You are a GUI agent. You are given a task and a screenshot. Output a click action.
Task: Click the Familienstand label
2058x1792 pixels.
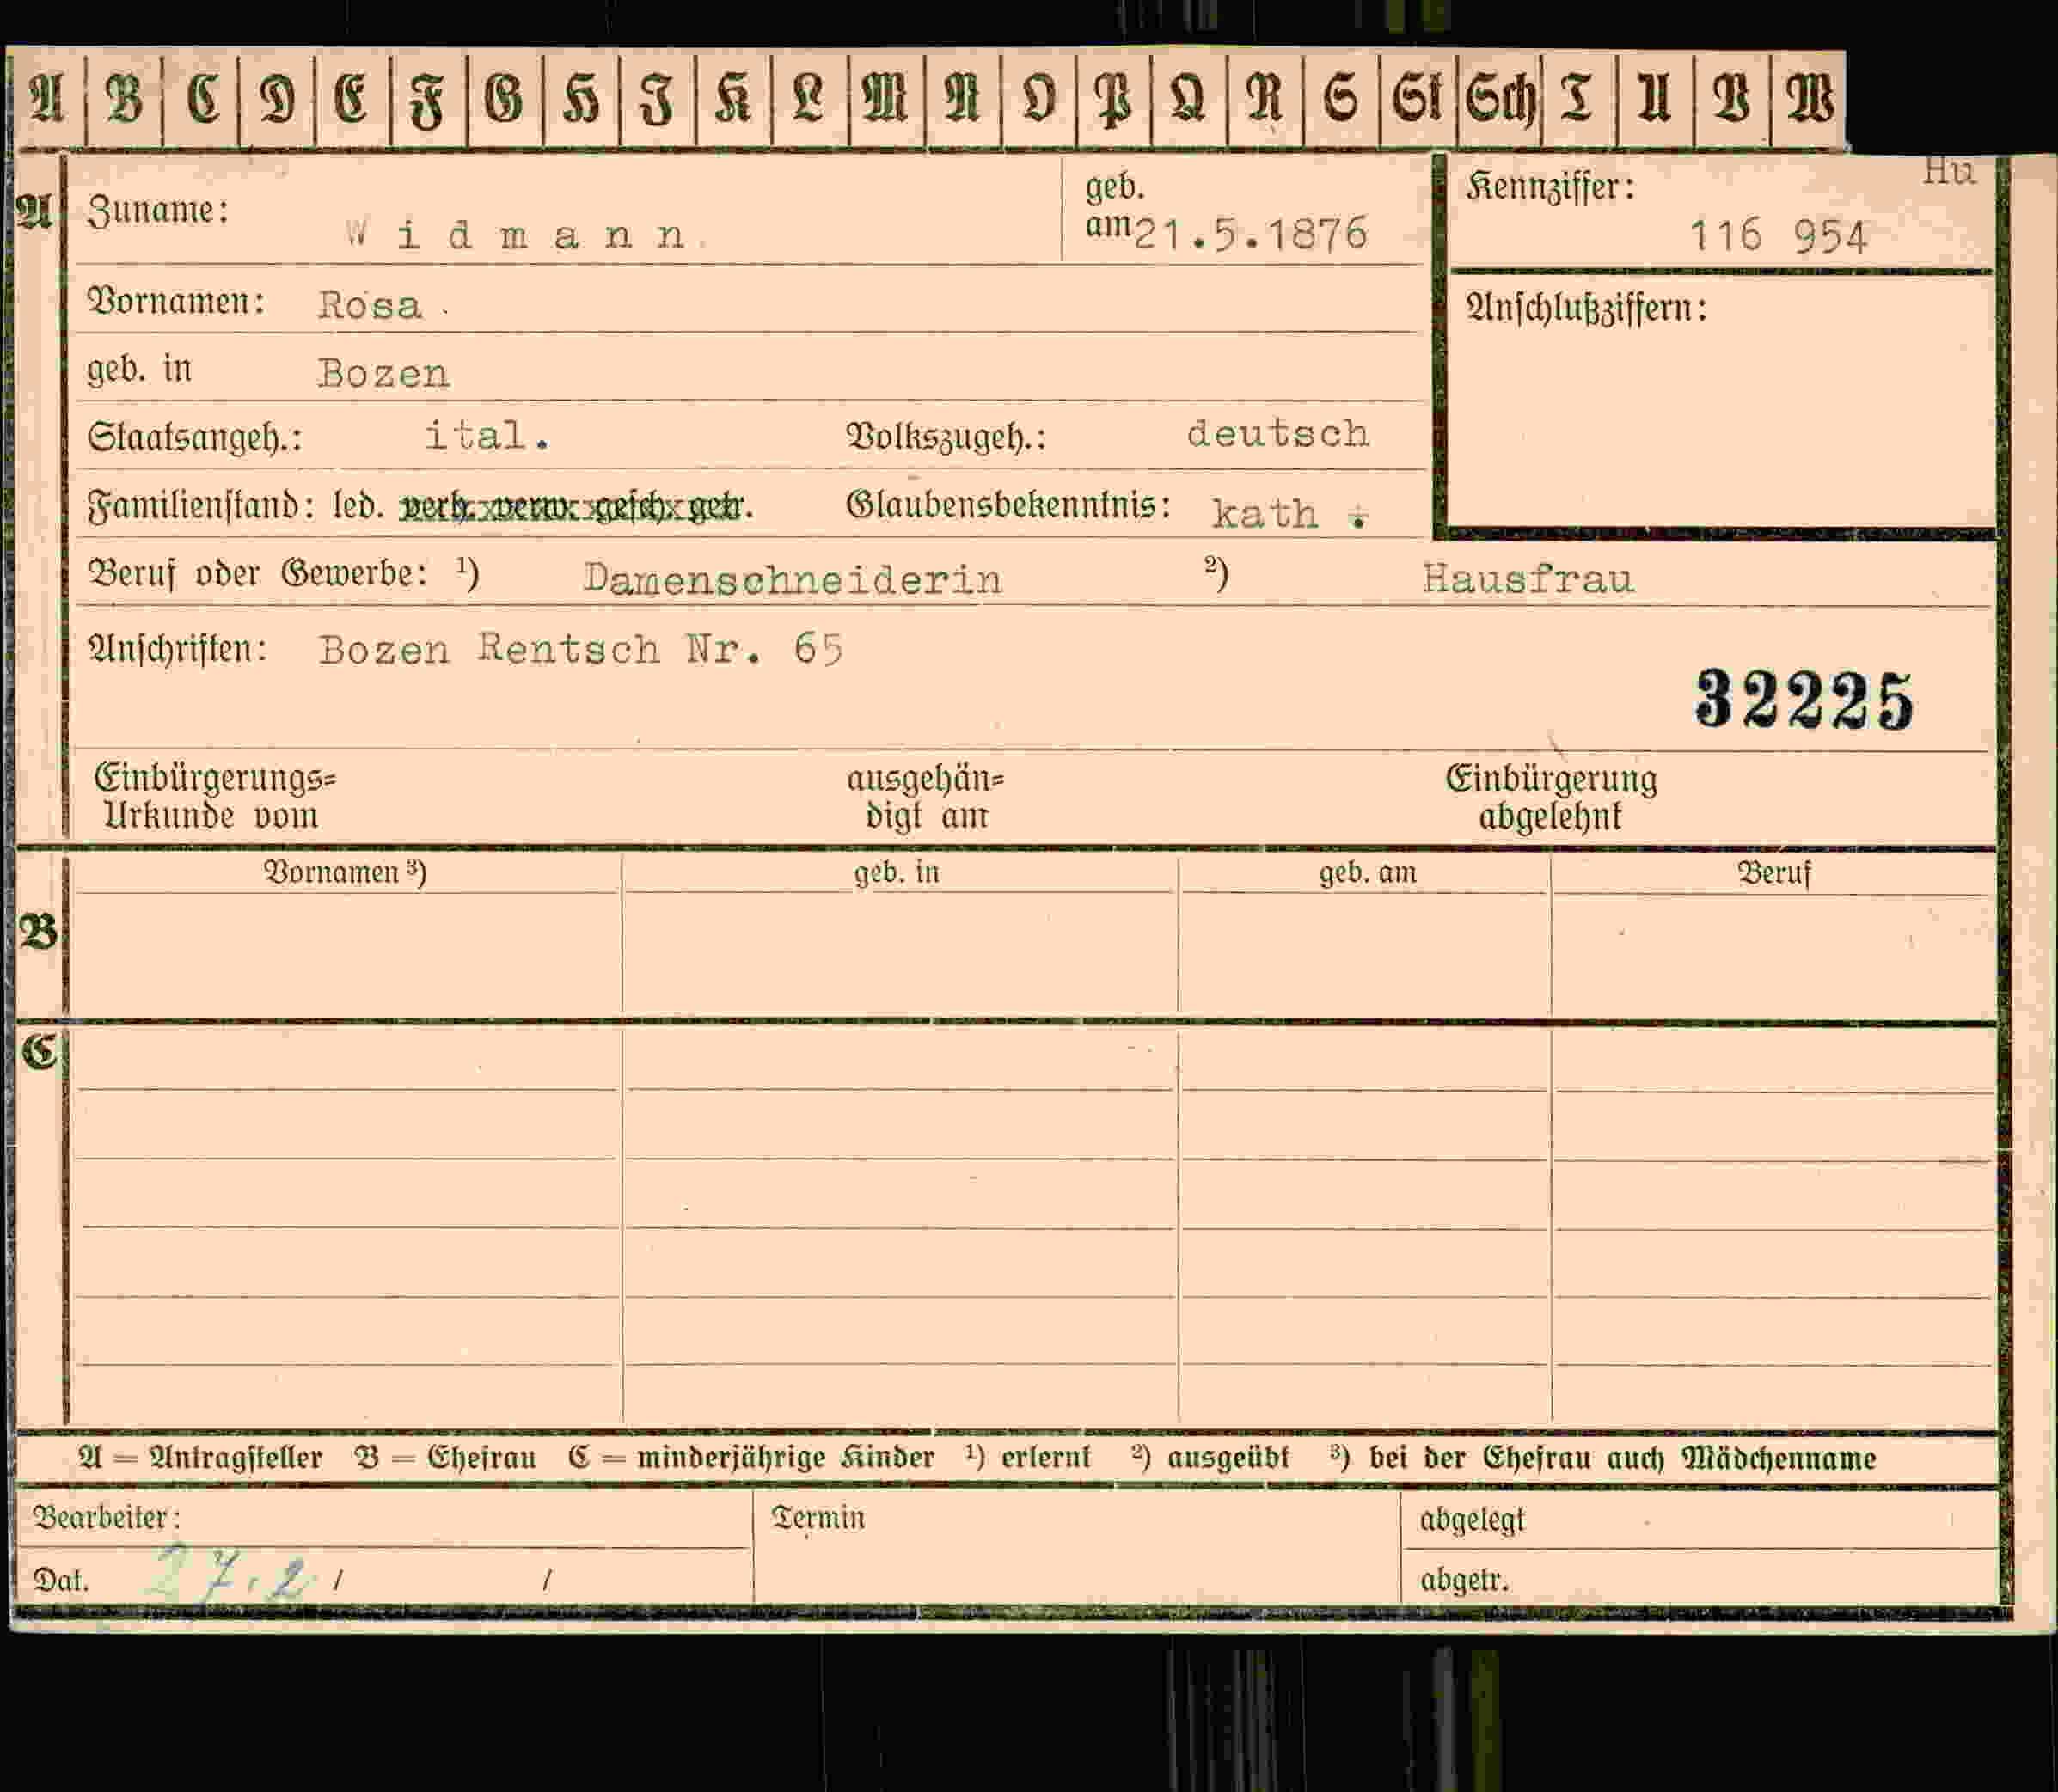[x=200, y=506]
